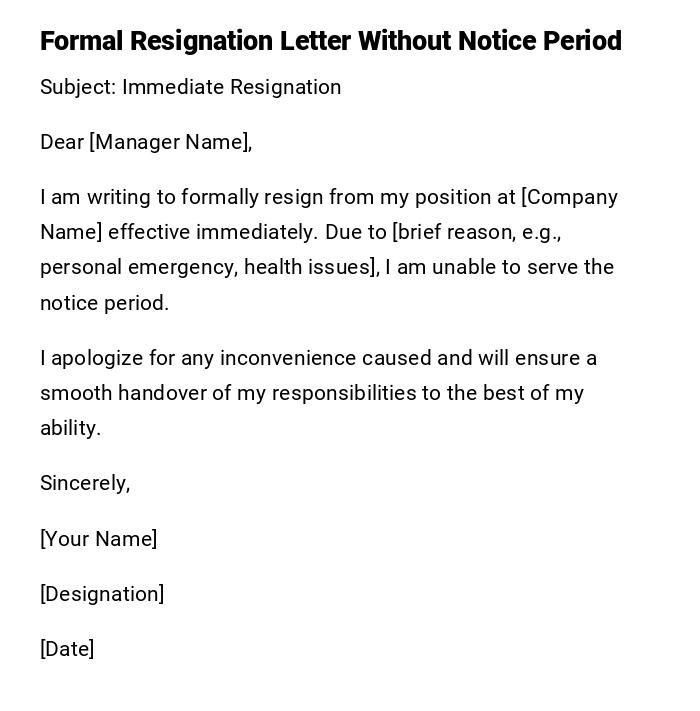The image size is (700, 711).
Task: Select the [Date] placeholder
Action: (x=67, y=649)
